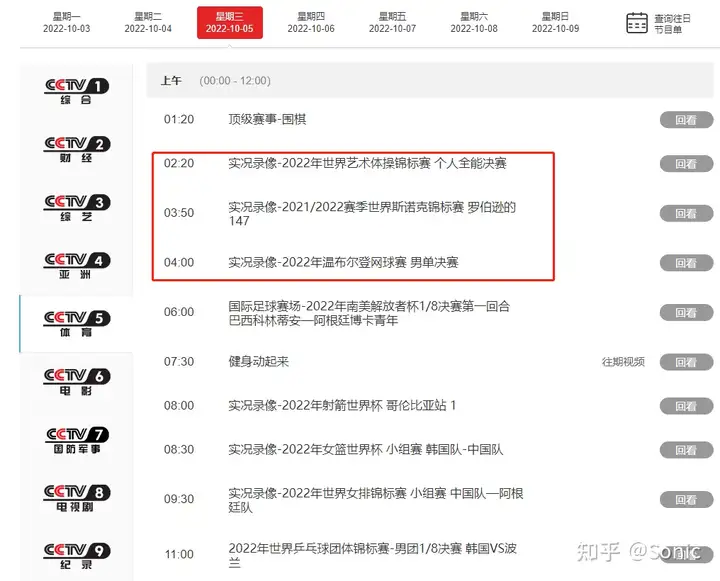
Task: Open 查询往日节目单 link
Action: [672, 24]
